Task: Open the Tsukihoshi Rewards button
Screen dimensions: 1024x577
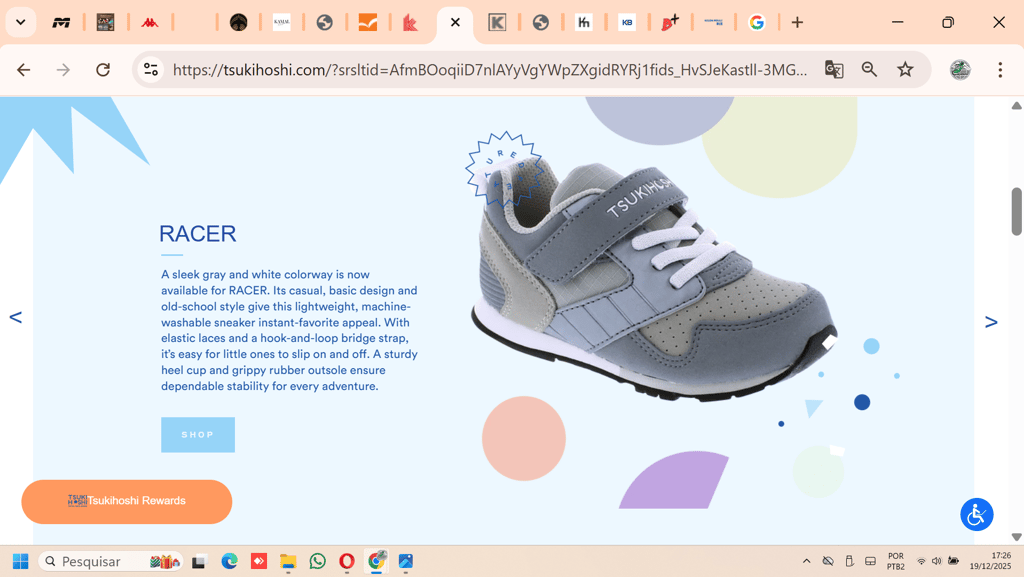Action: click(x=127, y=501)
